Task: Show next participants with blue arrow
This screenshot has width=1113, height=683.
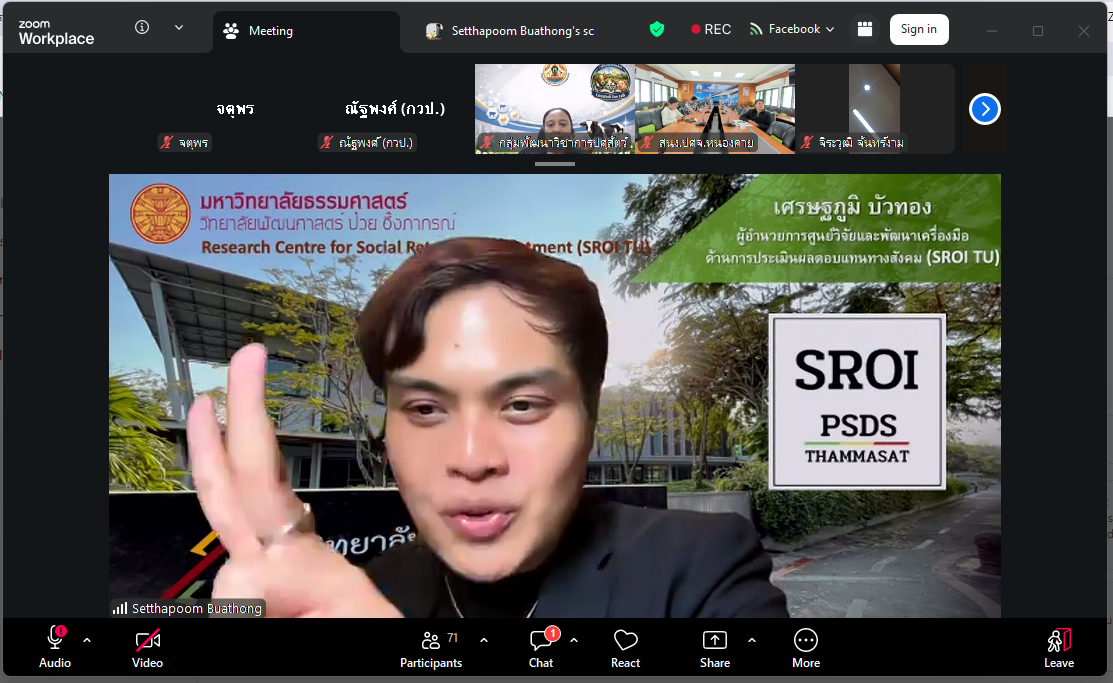Action: (985, 109)
